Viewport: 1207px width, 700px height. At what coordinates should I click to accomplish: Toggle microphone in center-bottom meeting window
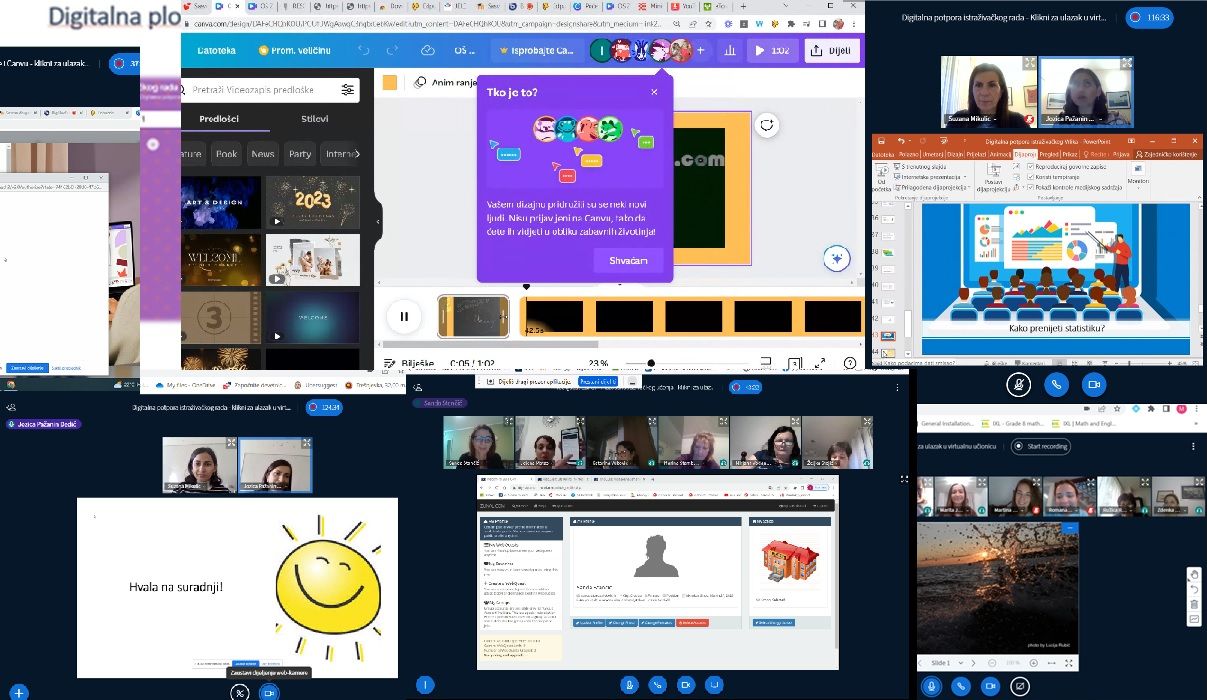click(x=629, y=685)
